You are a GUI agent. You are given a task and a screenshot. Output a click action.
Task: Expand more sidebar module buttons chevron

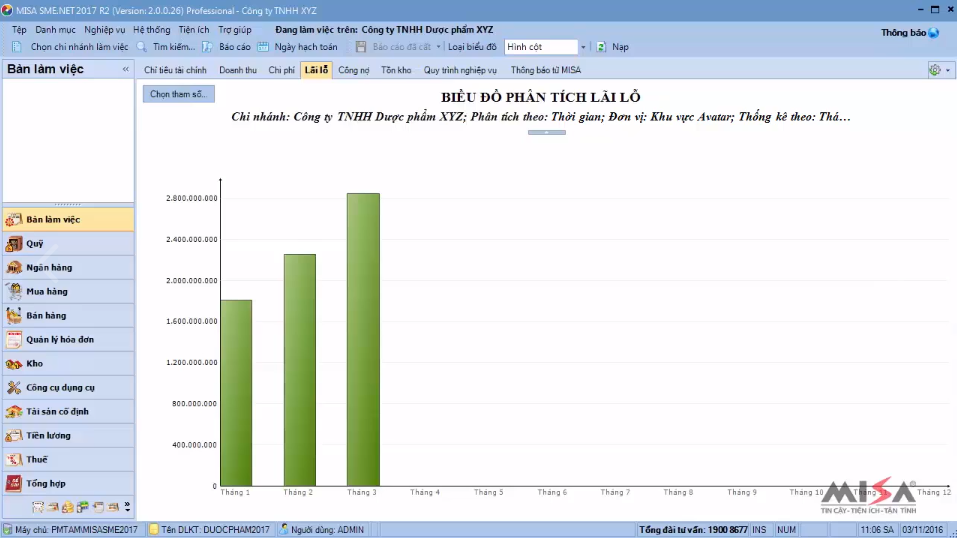pyautogui.click(x=127, y=506)
